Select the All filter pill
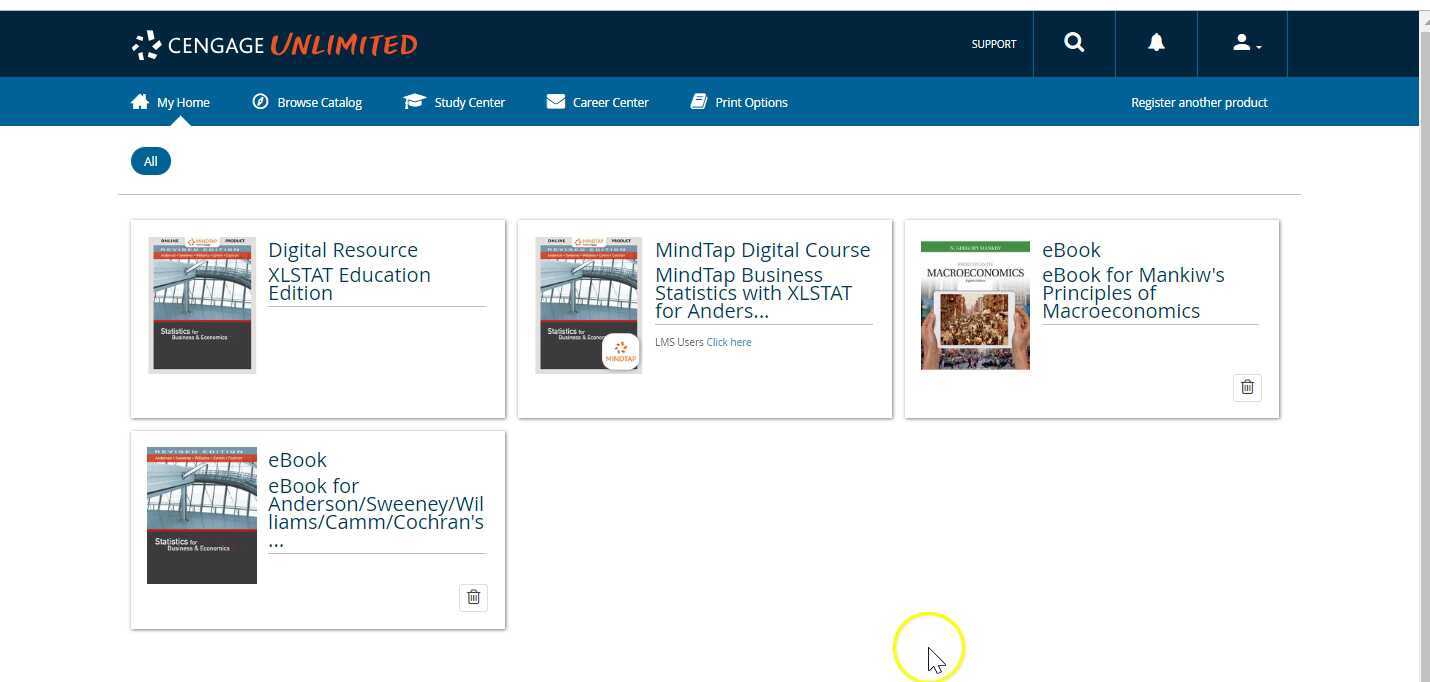 [x=150, y=161]
